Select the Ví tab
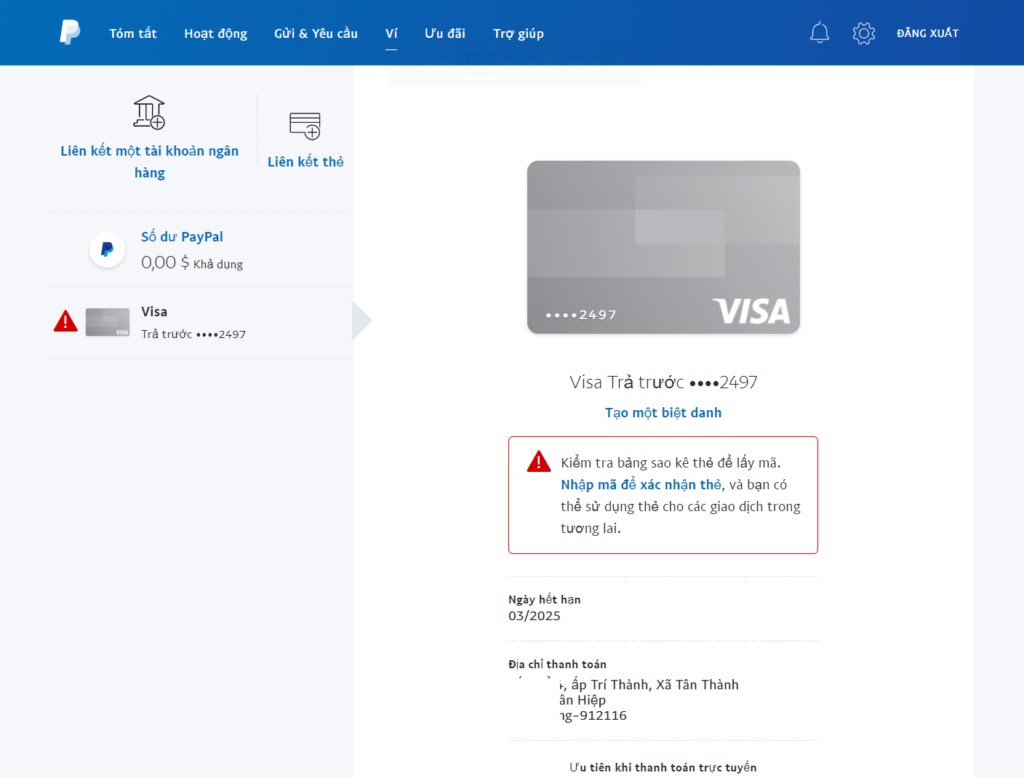The width and height of the screenshot is (1024, 778). [391, 34]
